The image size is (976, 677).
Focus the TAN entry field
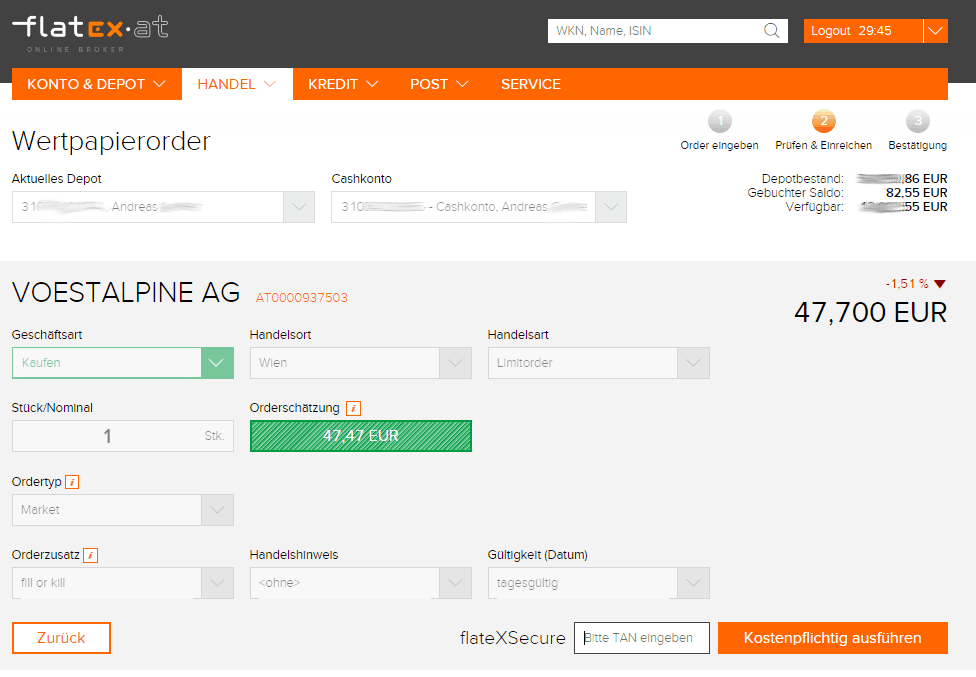[641, 638]
